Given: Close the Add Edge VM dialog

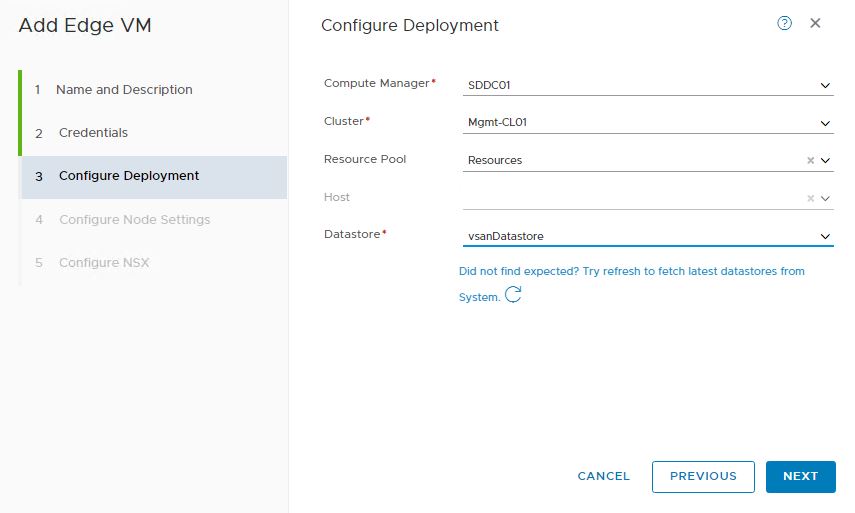Looking at the screenshot, I should tap(815, 24).
